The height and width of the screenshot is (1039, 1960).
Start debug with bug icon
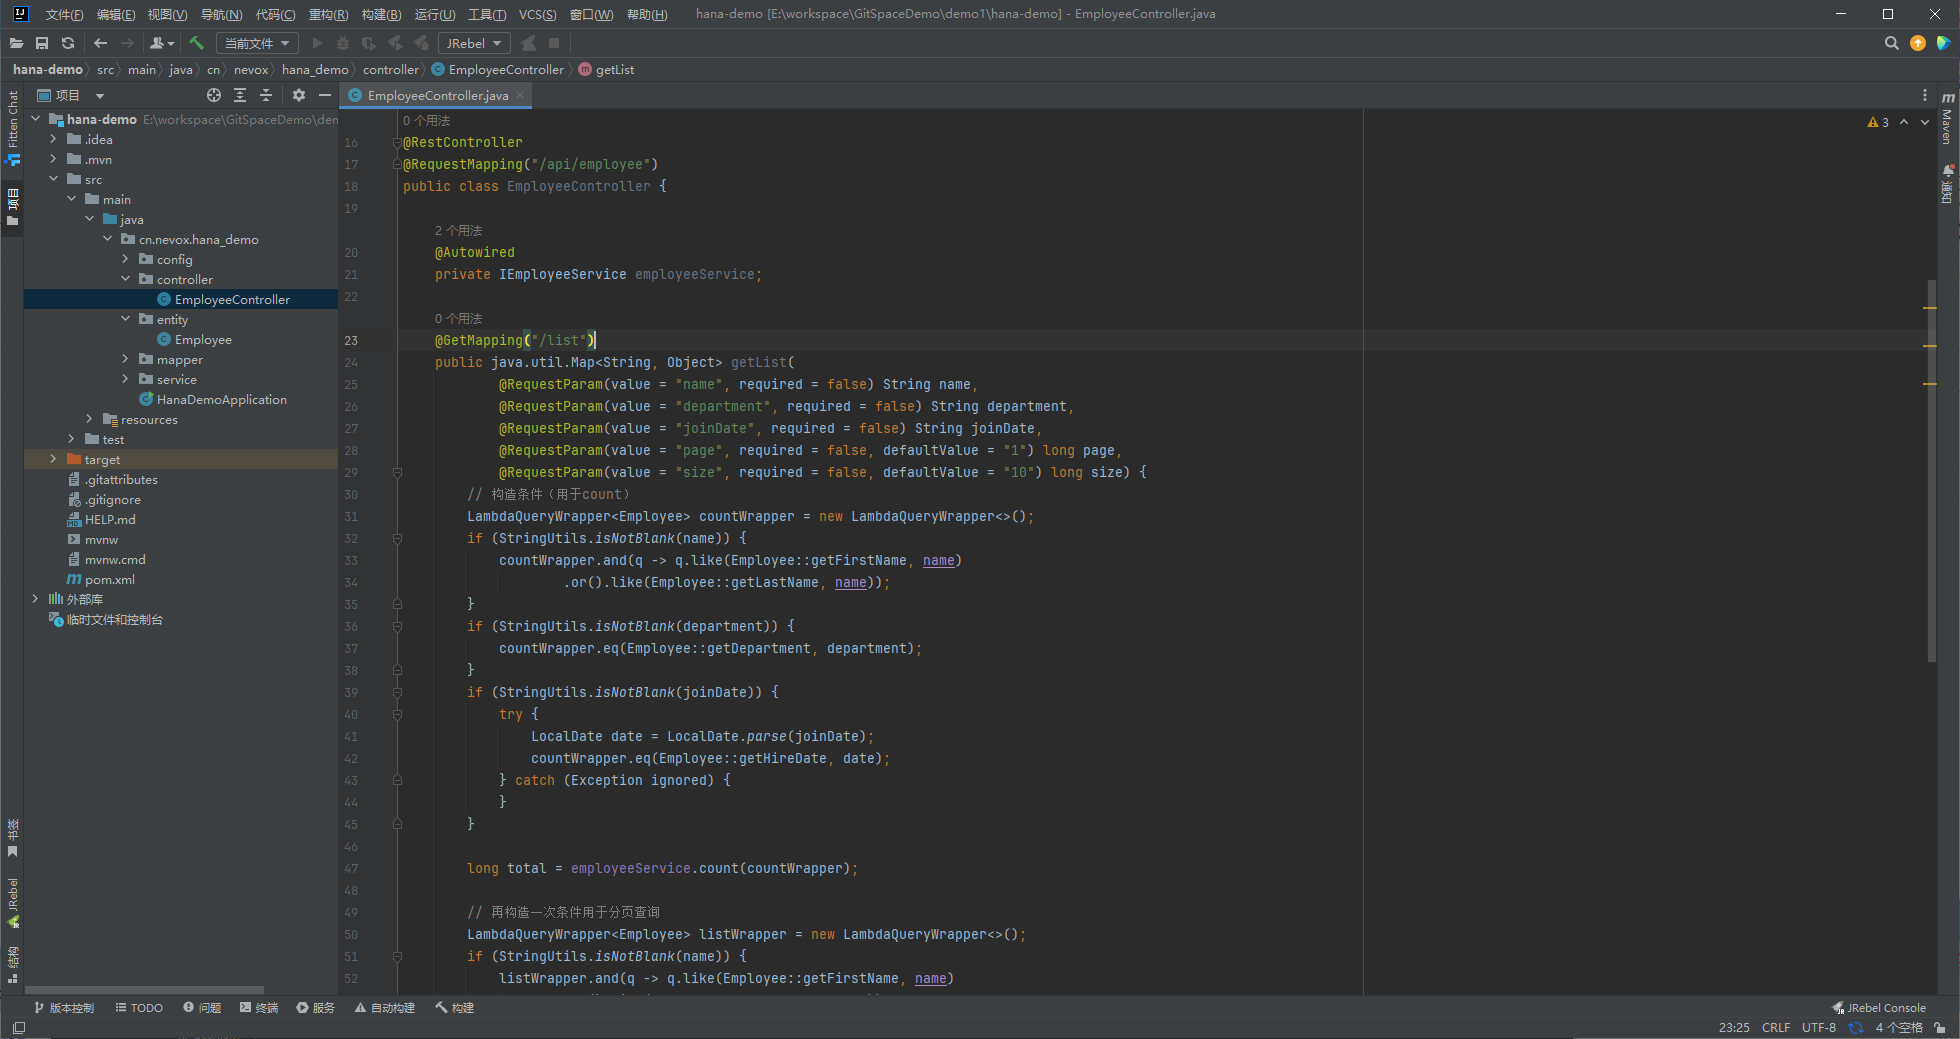click(x=343, y=43)
